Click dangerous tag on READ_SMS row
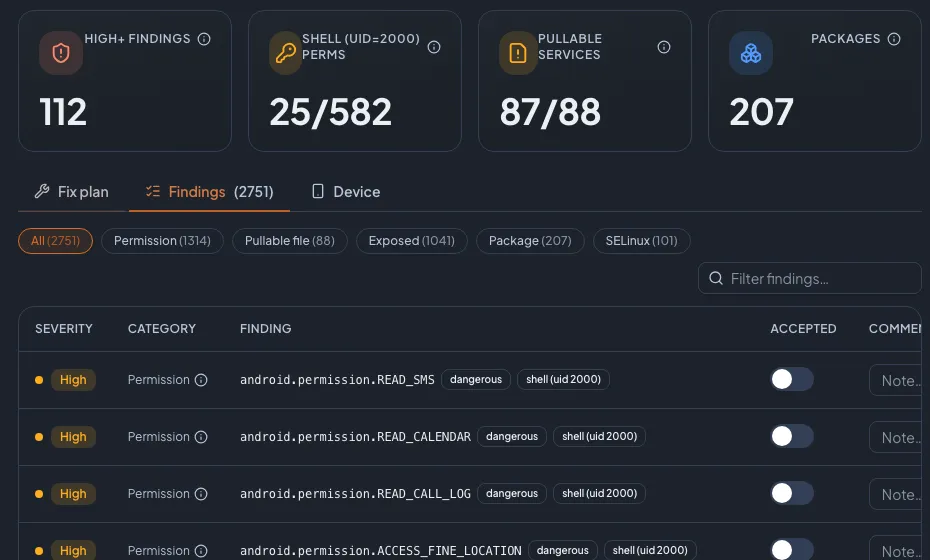Image resolution: width=930 pixels, height=560 pixels. 476,379
